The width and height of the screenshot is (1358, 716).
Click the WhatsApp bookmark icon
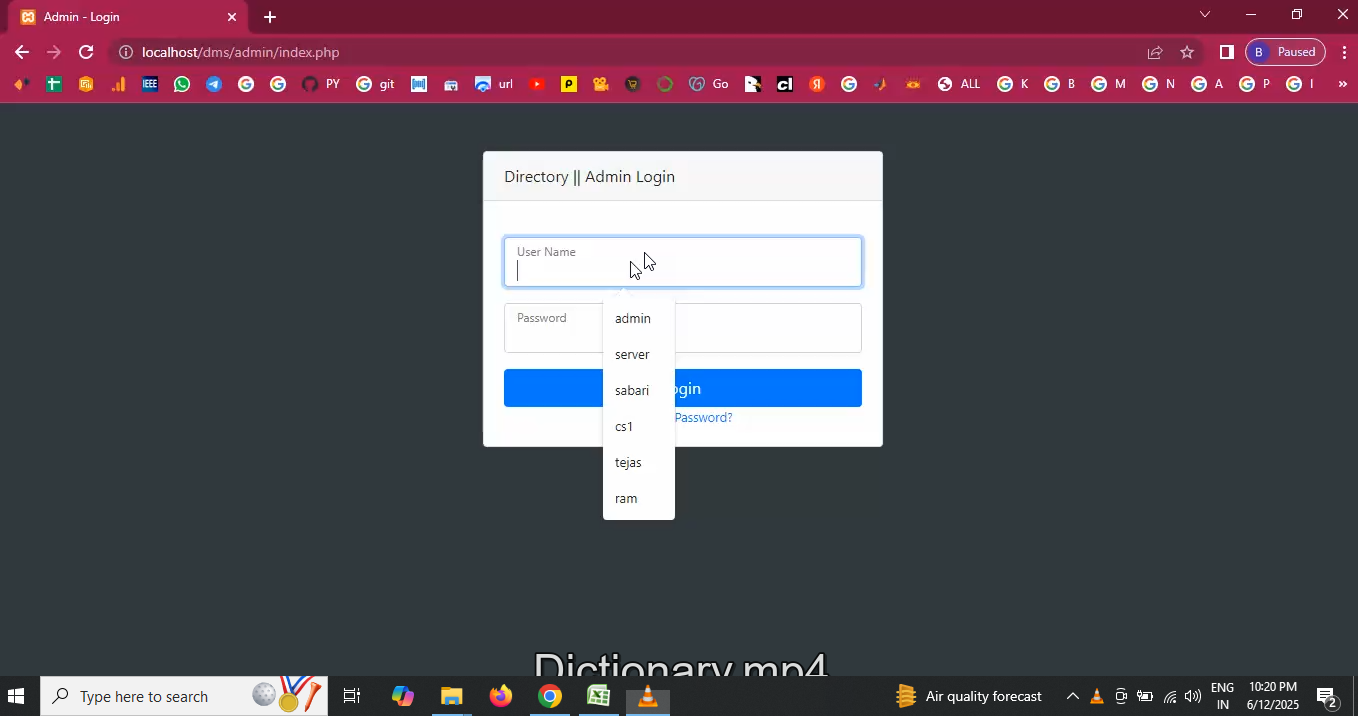click(x=181, y=85)
